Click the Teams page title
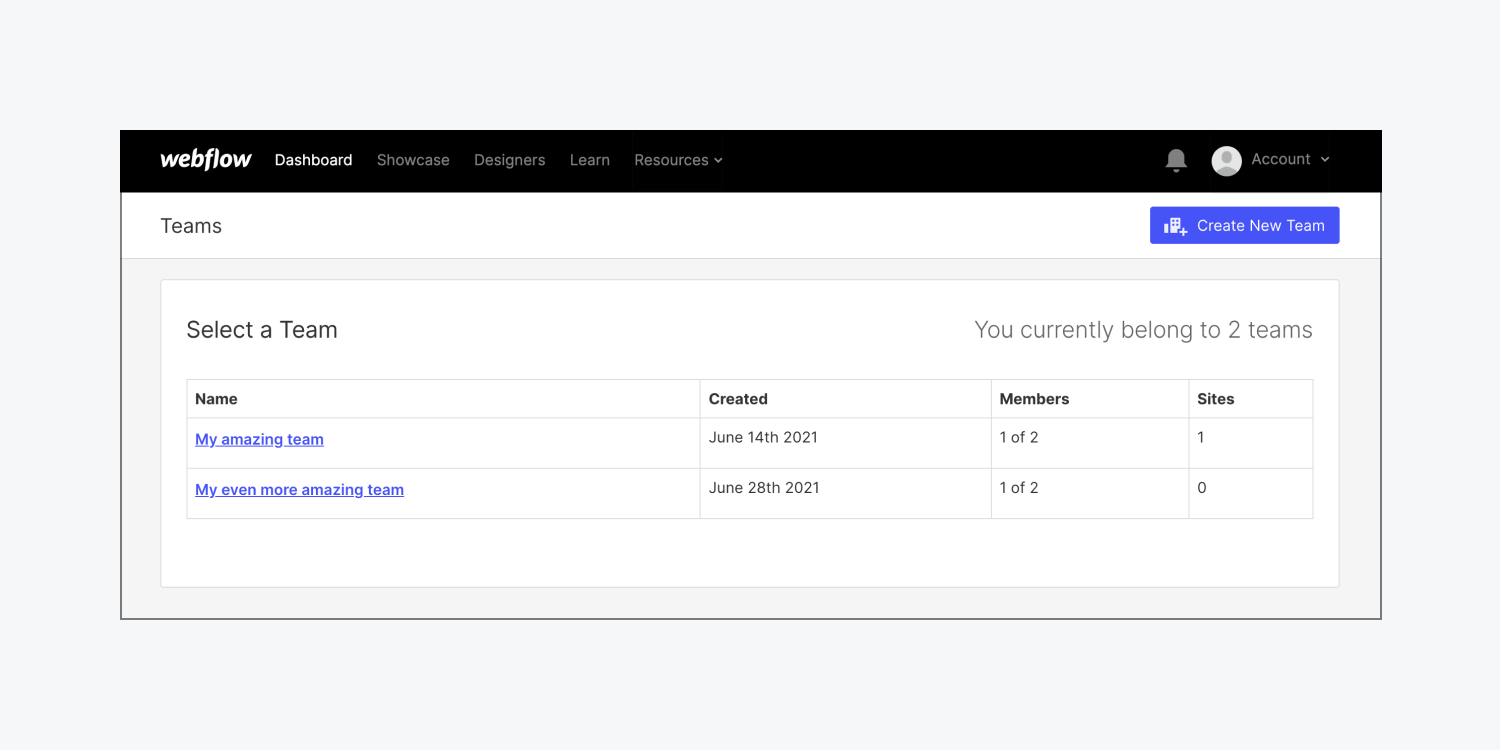Viewport: 1501px width, 751px height. tap(191, 226)
